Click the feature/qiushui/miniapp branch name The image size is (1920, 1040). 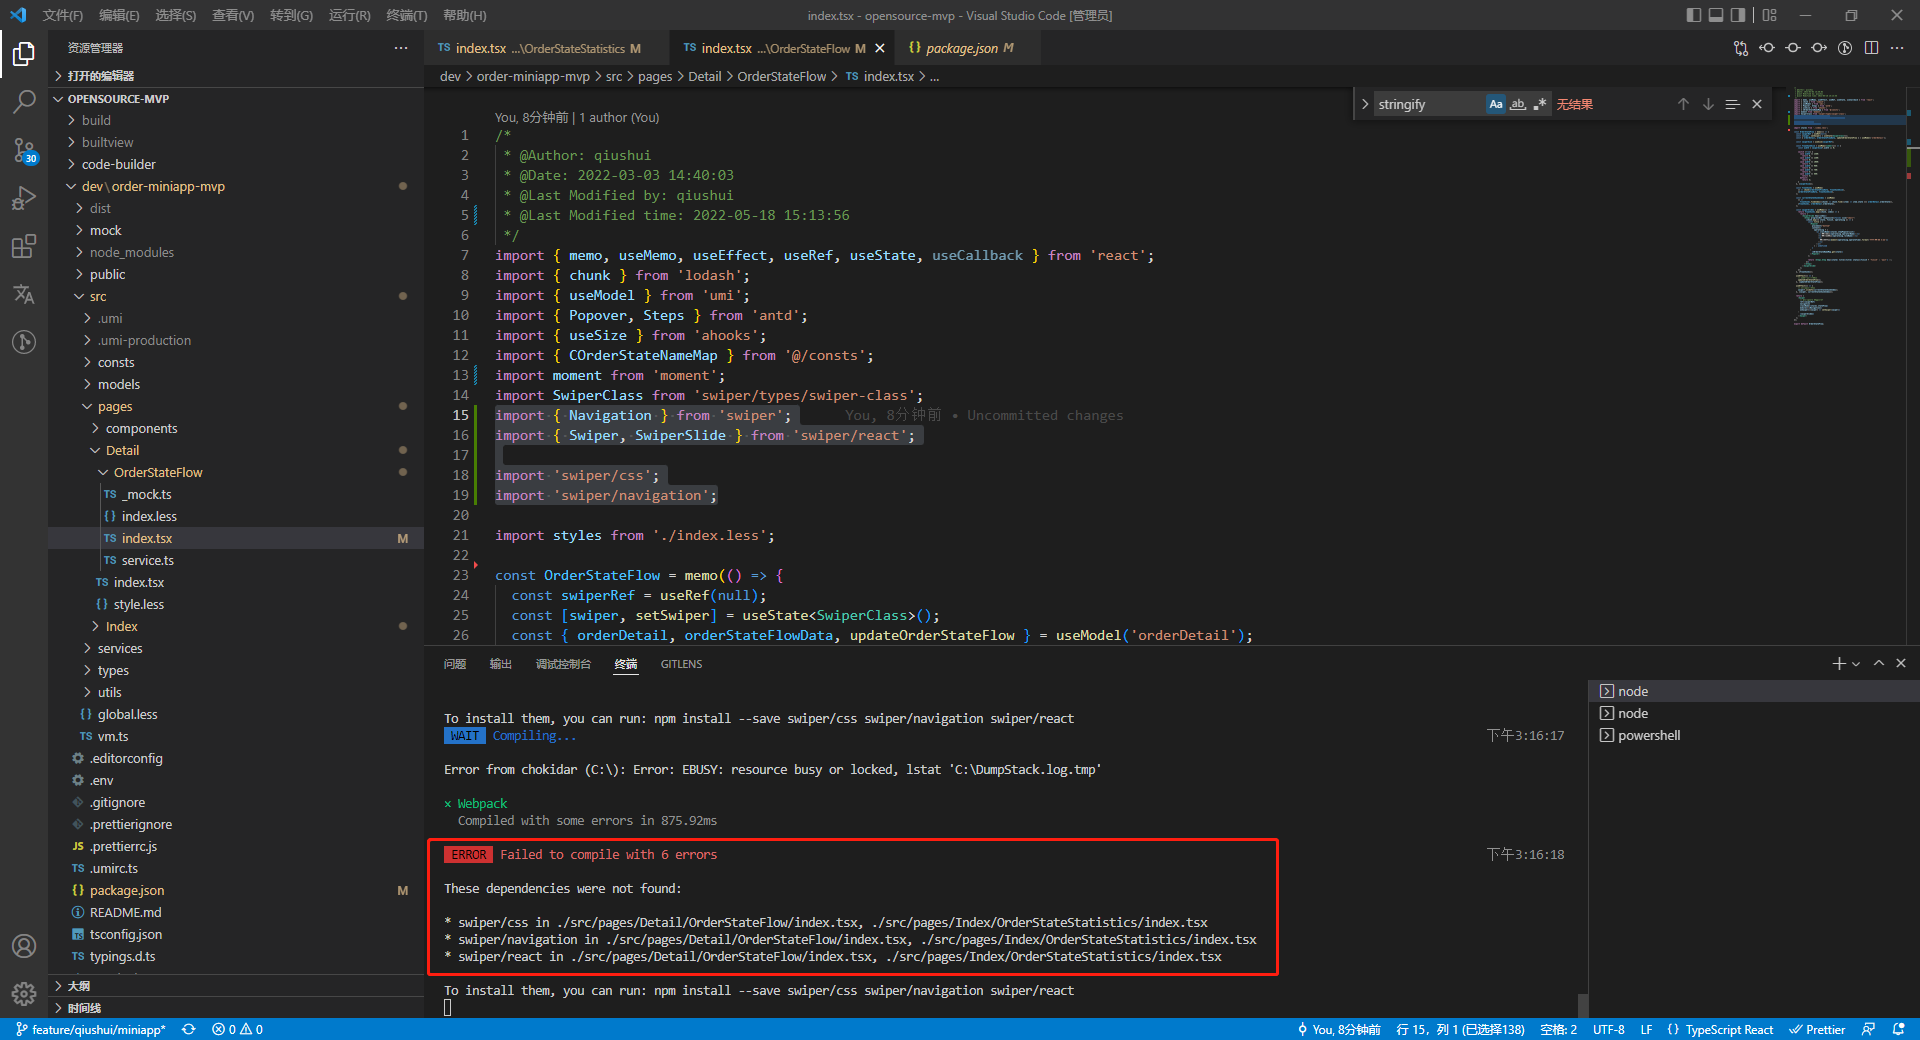pyautogui.click(x=97, y=1029)
